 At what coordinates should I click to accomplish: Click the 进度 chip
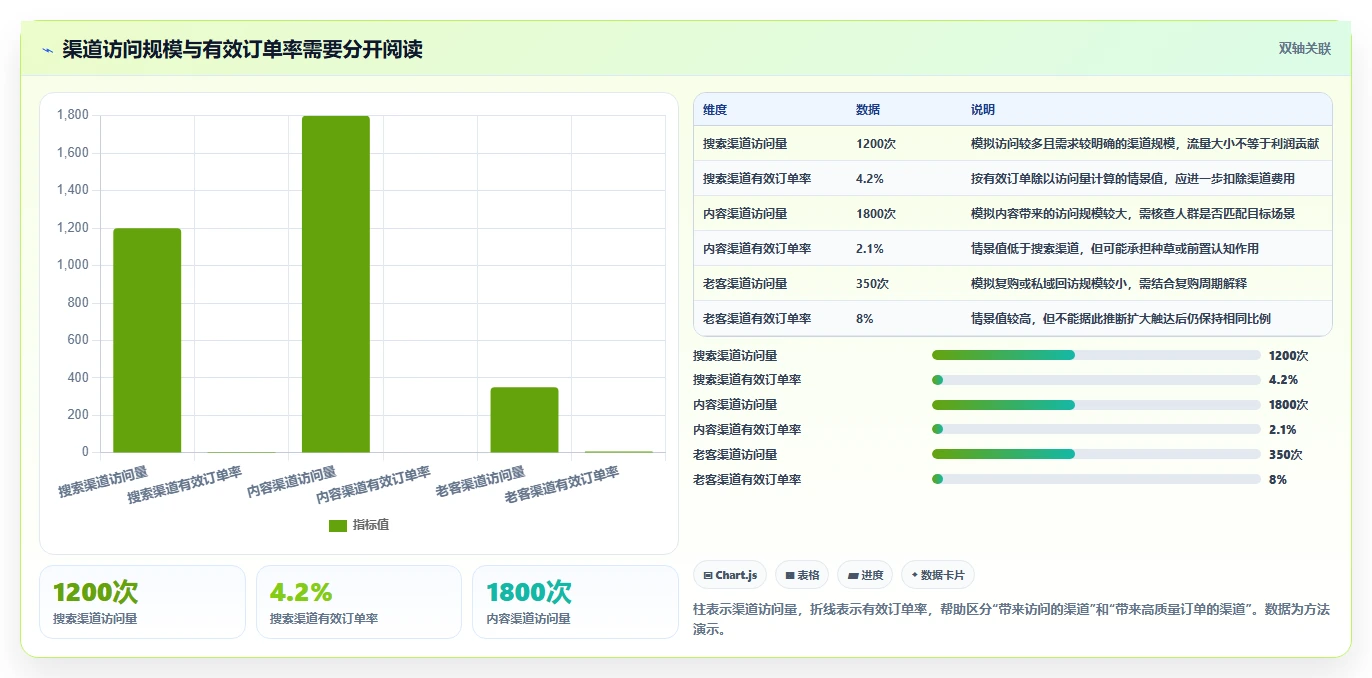pyautogui.click(x=865, y=575)
